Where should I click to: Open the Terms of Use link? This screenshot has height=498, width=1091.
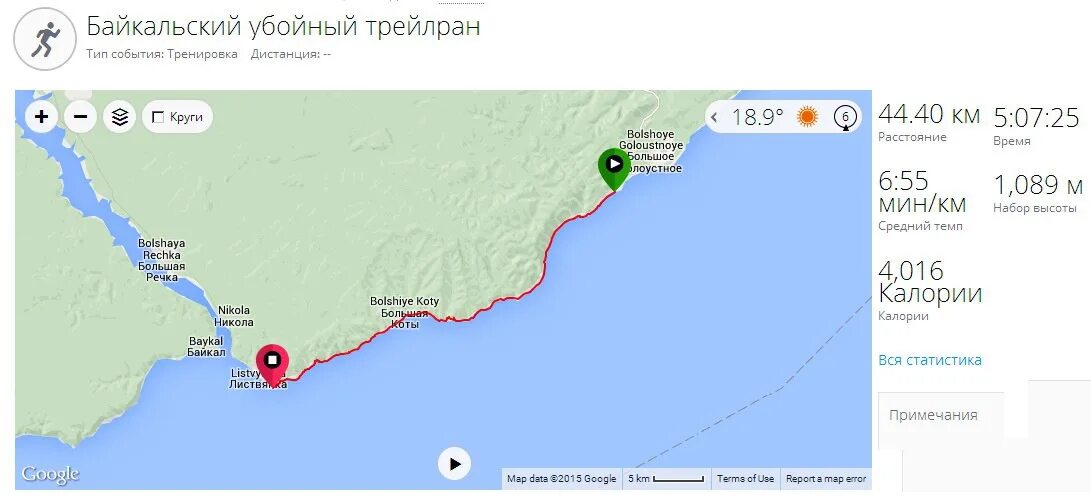[x=745, y=479]
